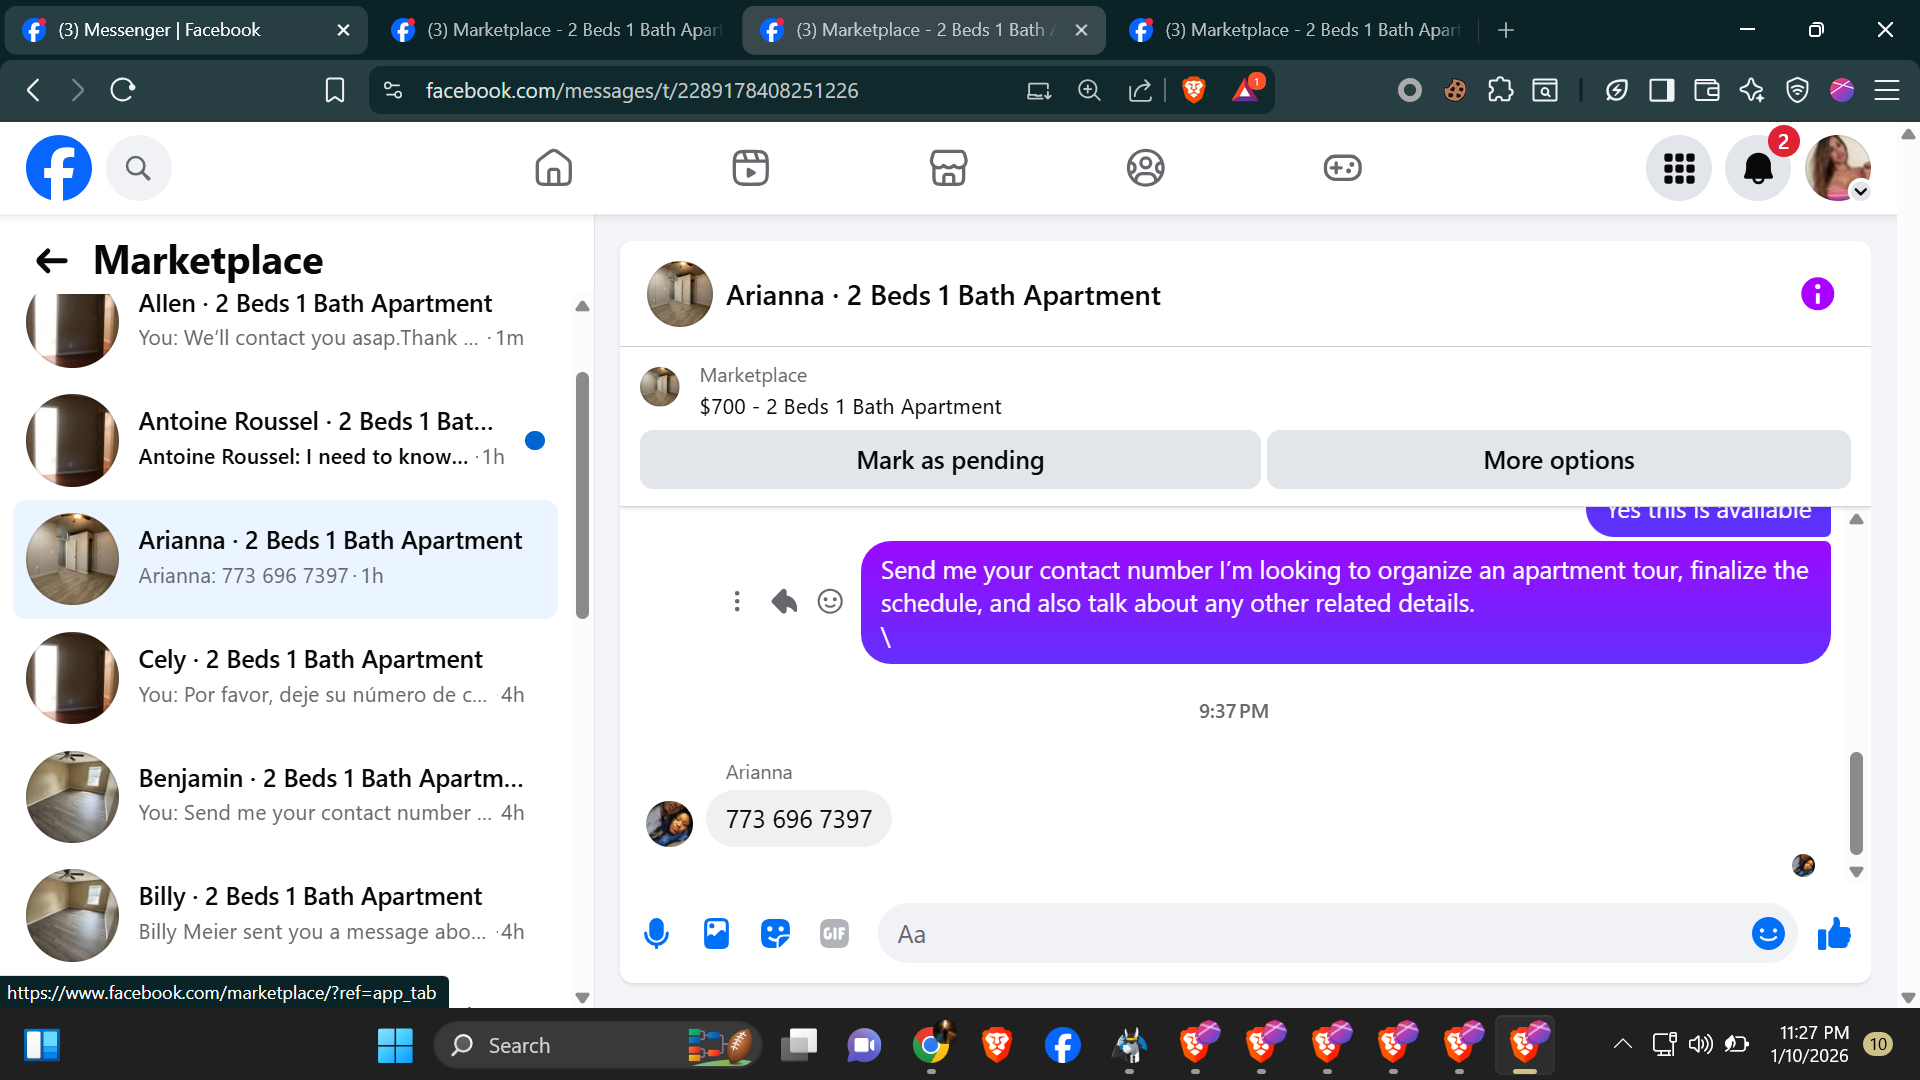Open the Brave Shields icon in the address bar

1193,90
